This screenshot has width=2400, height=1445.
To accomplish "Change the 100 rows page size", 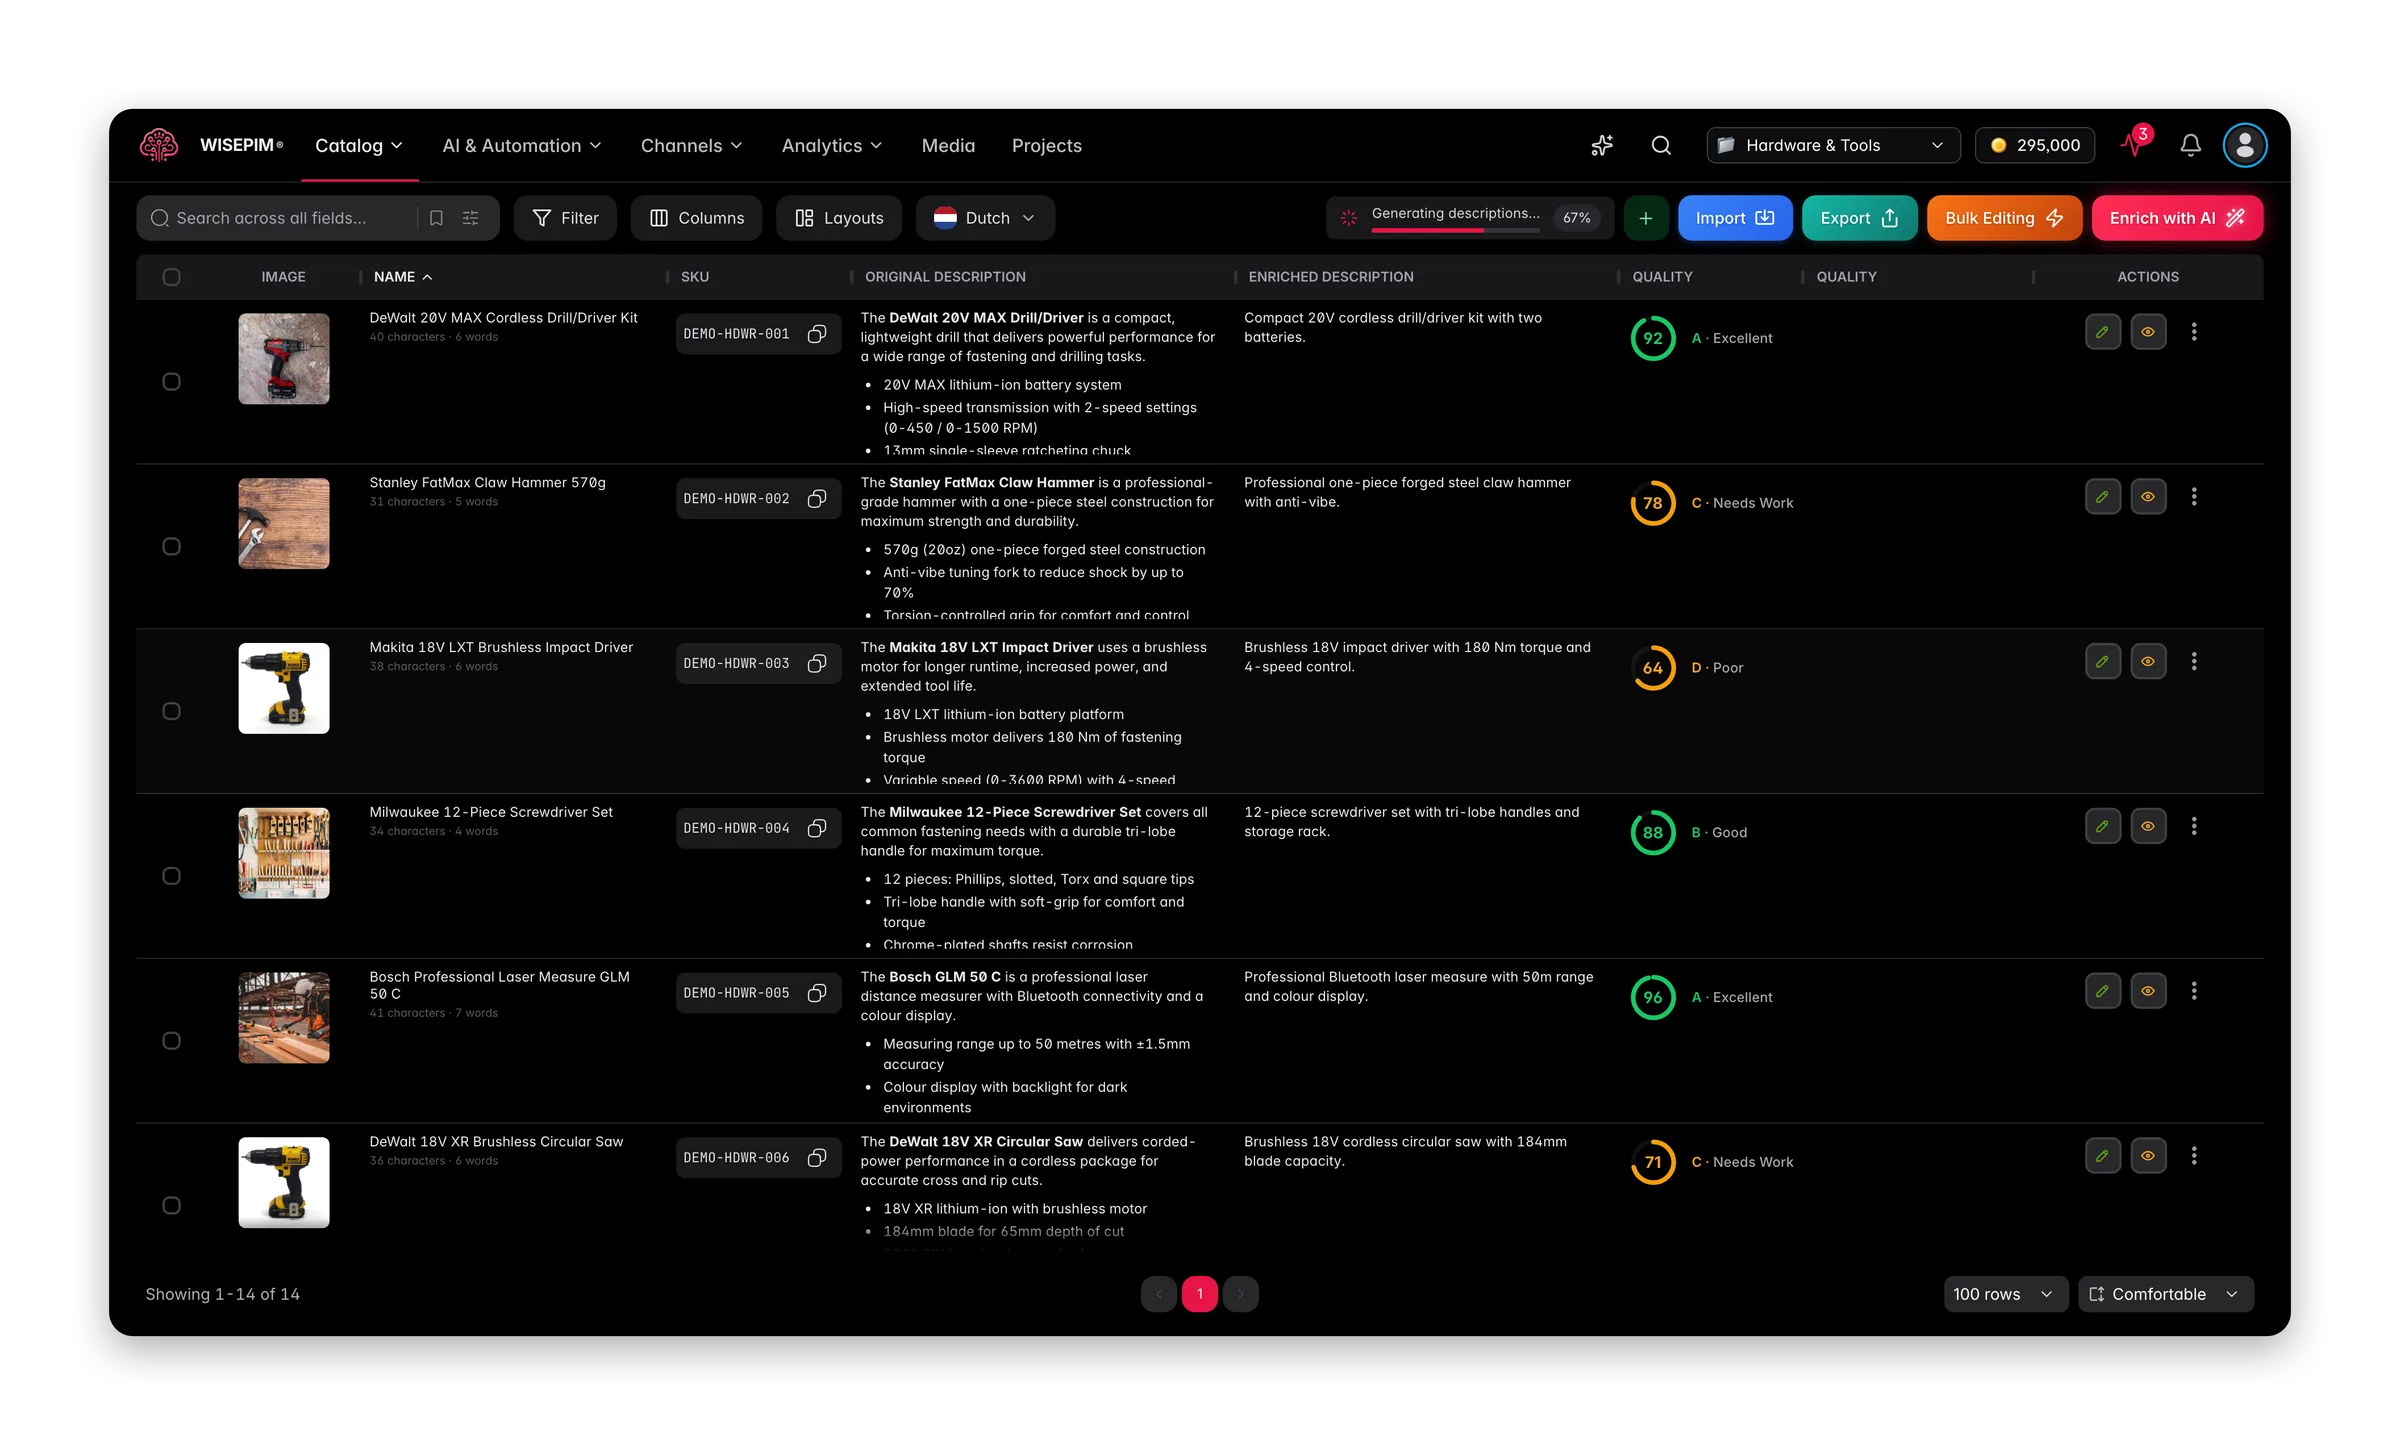I will point(2004,1294).
